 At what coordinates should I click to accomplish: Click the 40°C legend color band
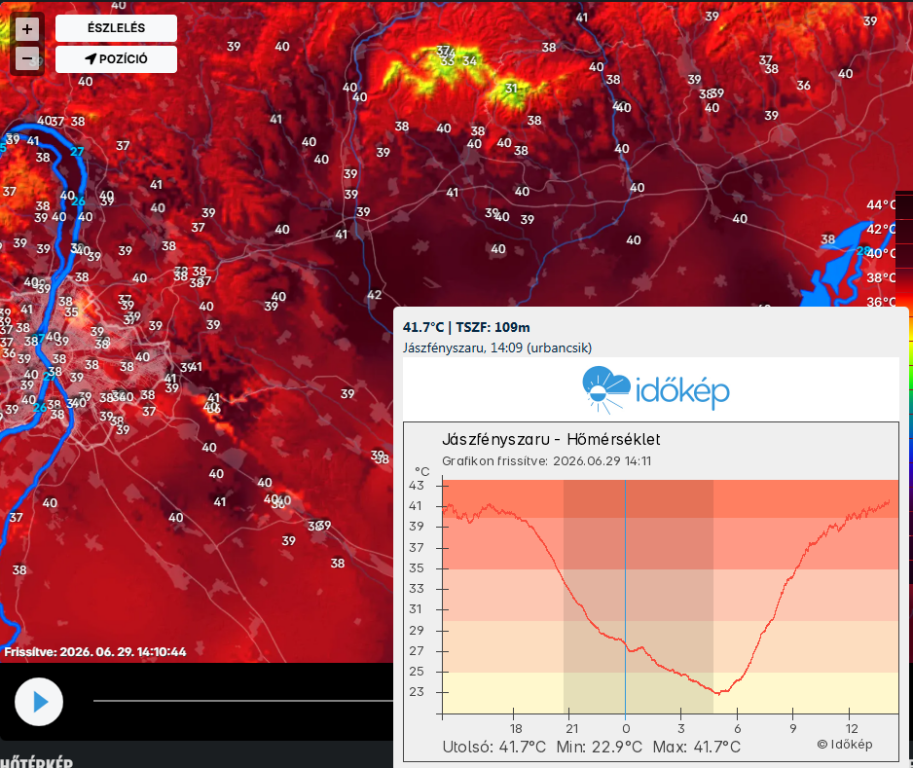904,253
